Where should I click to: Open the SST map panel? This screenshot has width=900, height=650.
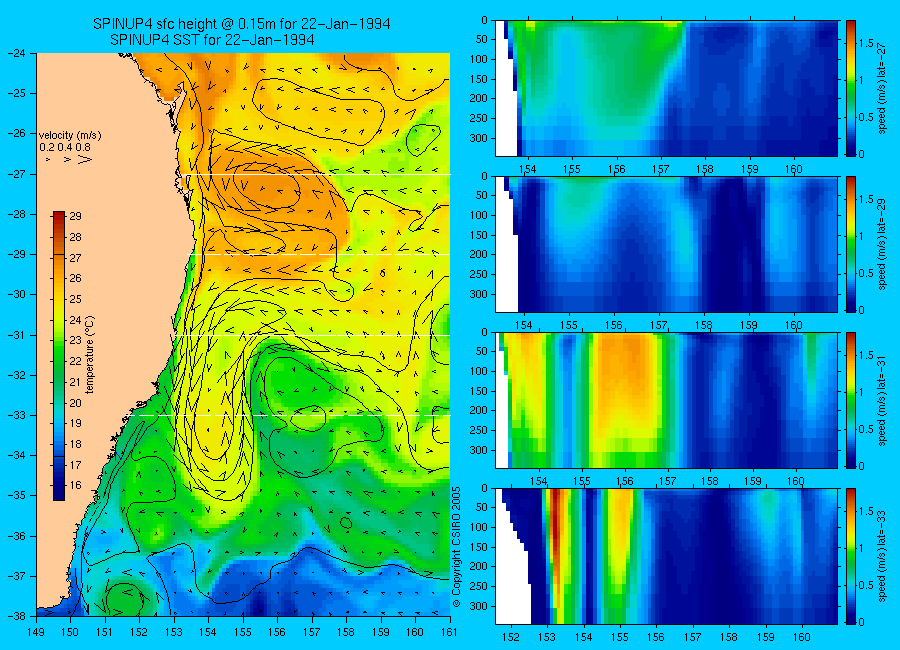point(243,334)
